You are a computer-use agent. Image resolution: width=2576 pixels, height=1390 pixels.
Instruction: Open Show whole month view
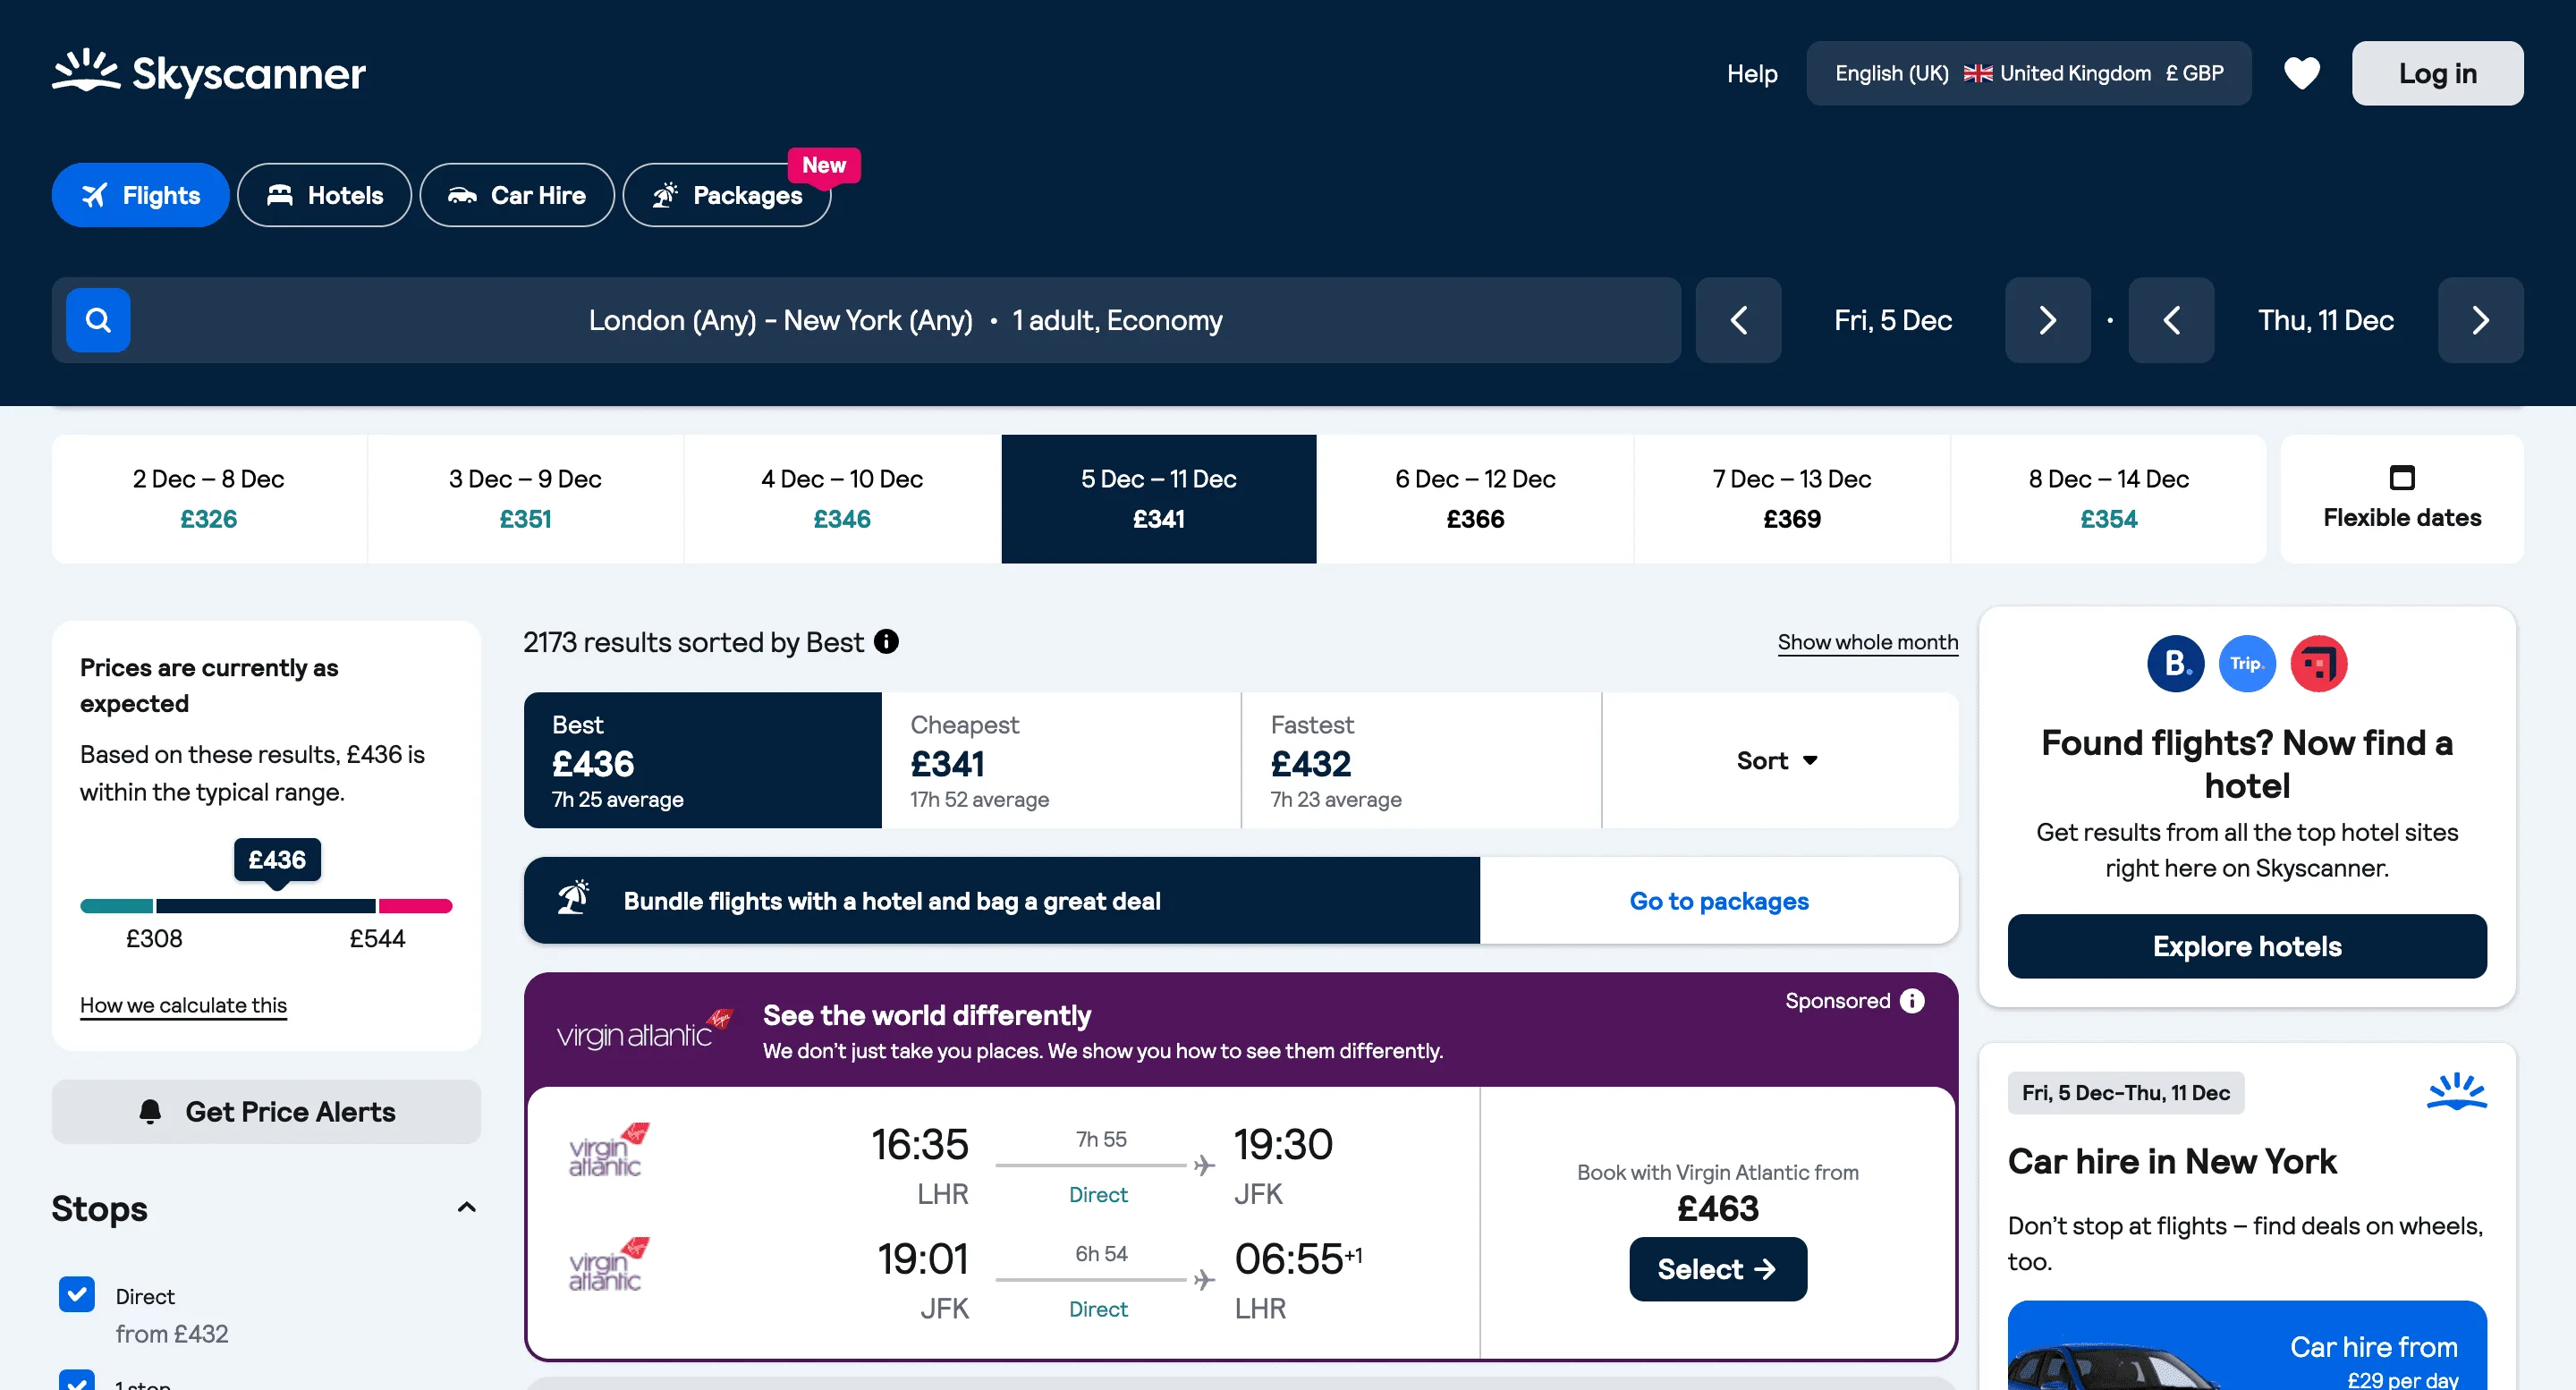(1867, 641)
